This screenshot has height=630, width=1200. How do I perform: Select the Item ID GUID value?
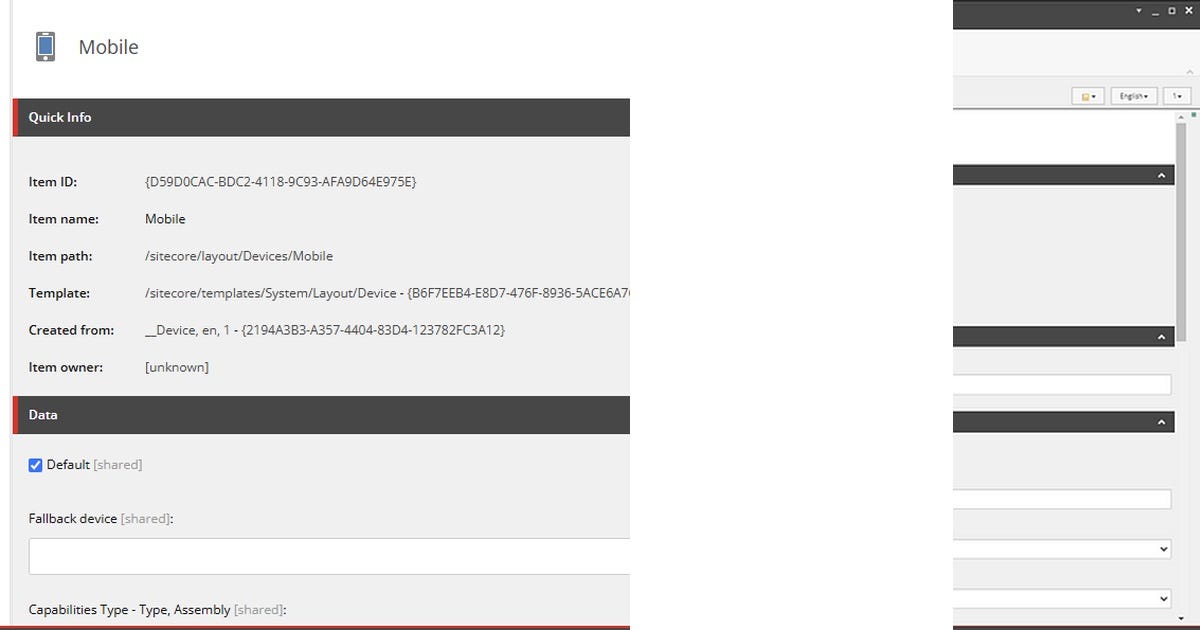tap(281, 182)
